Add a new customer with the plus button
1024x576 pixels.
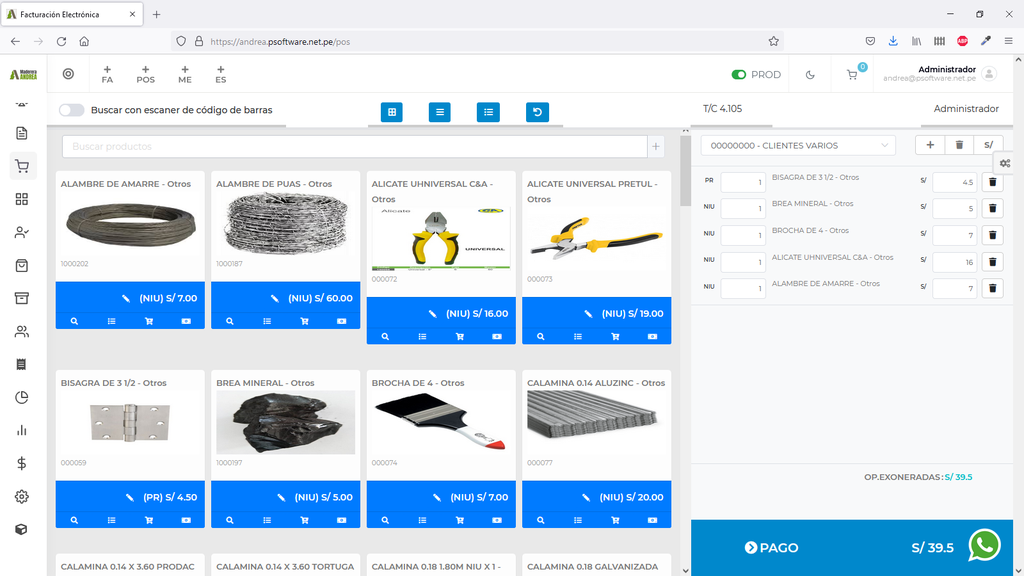tap(930, 145)
